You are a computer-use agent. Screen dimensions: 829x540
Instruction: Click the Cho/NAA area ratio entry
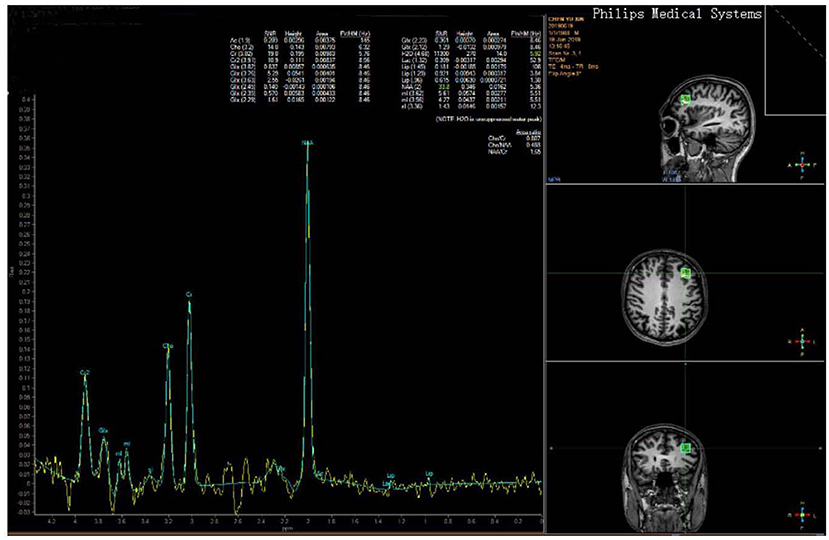coord(514,145)
